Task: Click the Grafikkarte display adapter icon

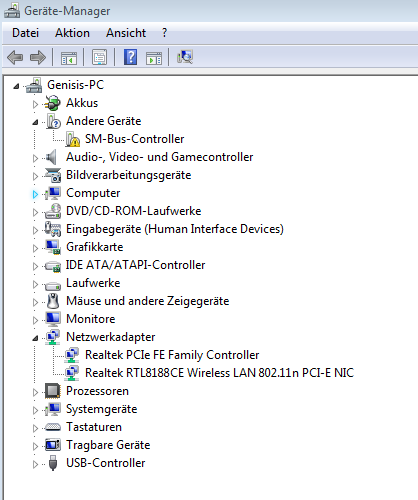Action: click(53, 247)
